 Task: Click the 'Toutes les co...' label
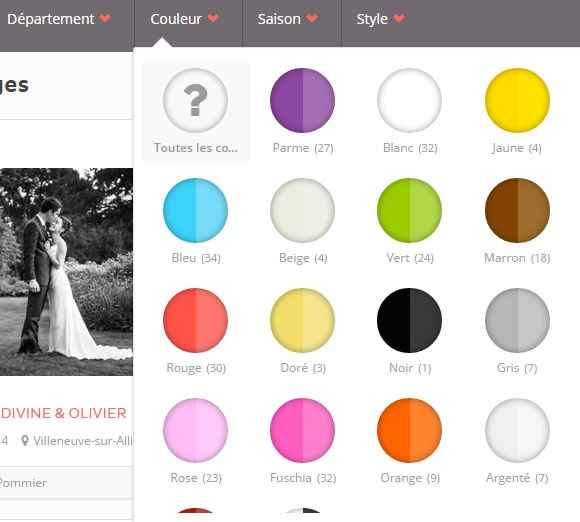click(x=196, y=148)
